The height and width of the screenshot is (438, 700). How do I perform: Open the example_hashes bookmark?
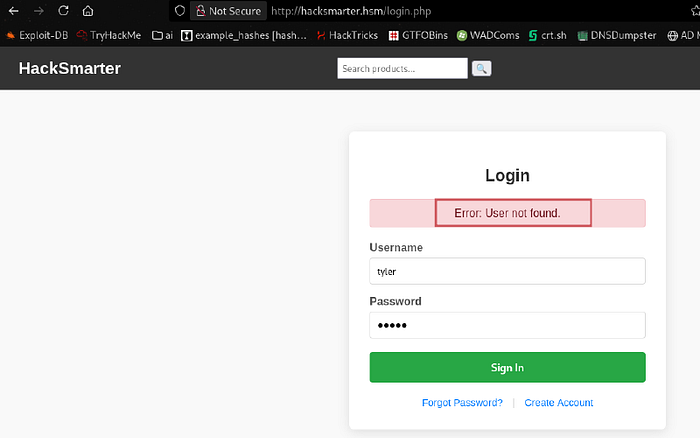point(244,35)
